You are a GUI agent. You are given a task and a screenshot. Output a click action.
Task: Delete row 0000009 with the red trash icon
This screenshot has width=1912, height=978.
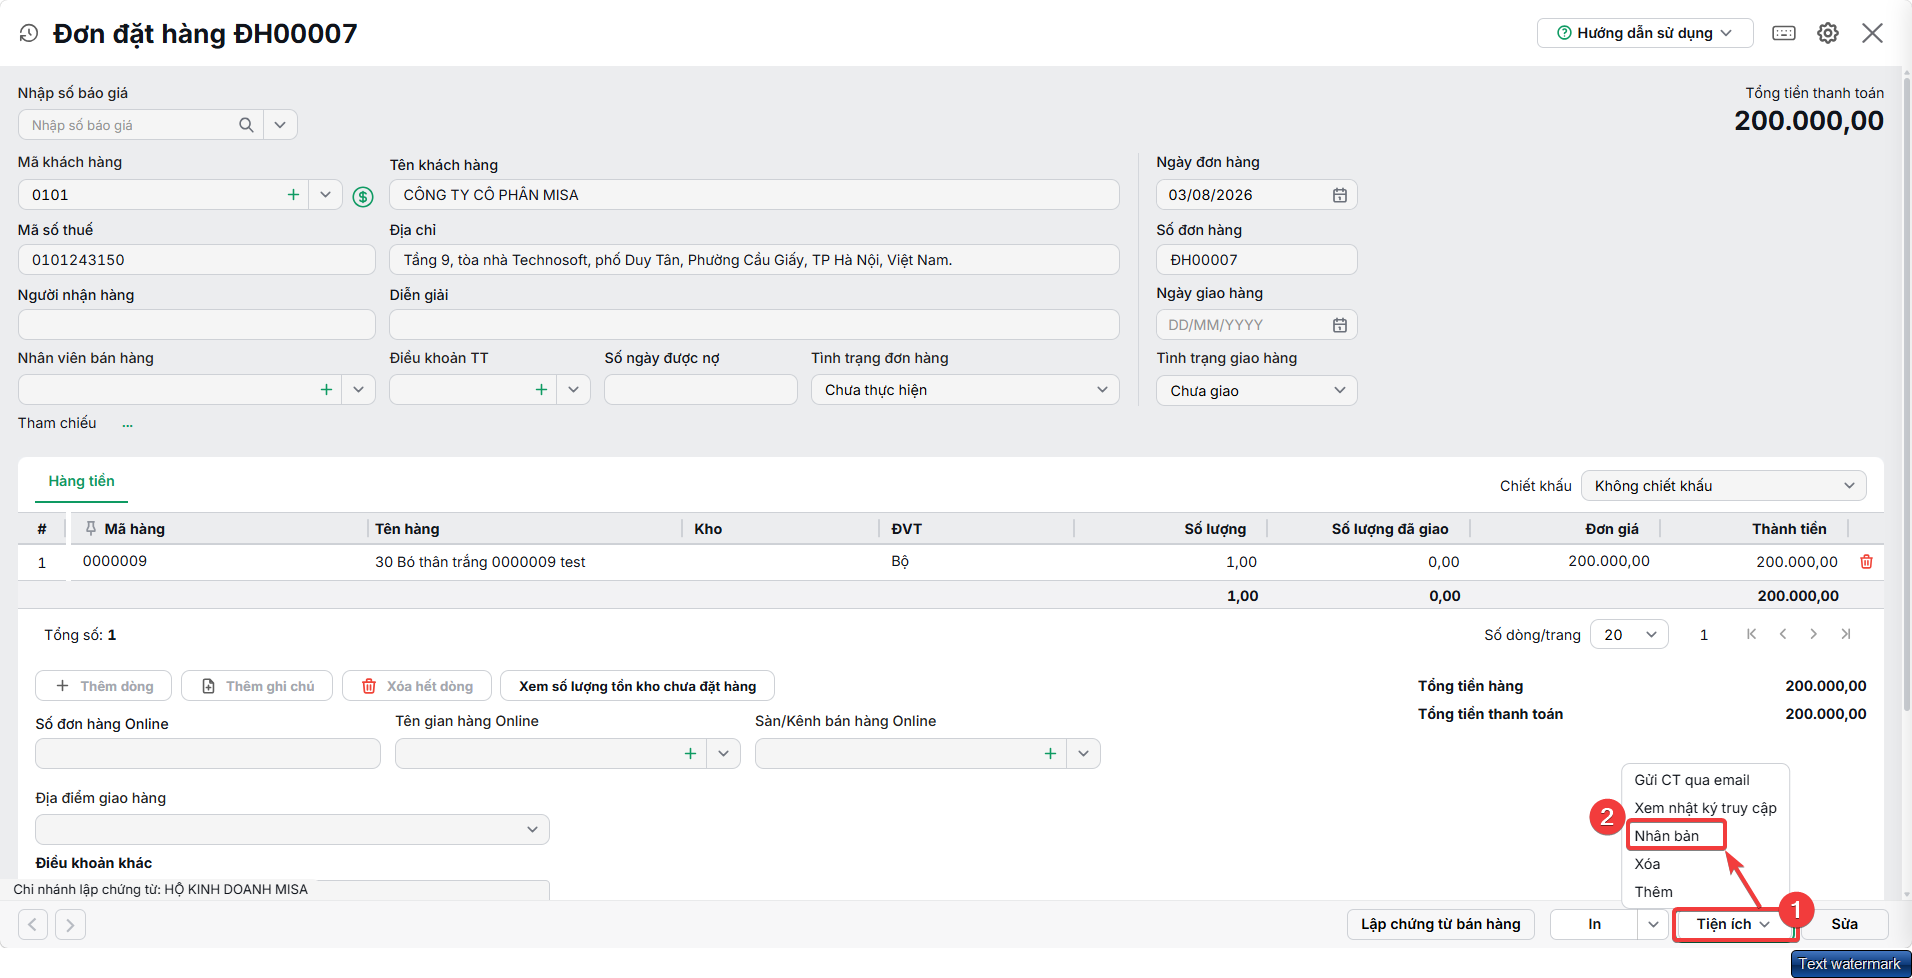pos(1866,562)
